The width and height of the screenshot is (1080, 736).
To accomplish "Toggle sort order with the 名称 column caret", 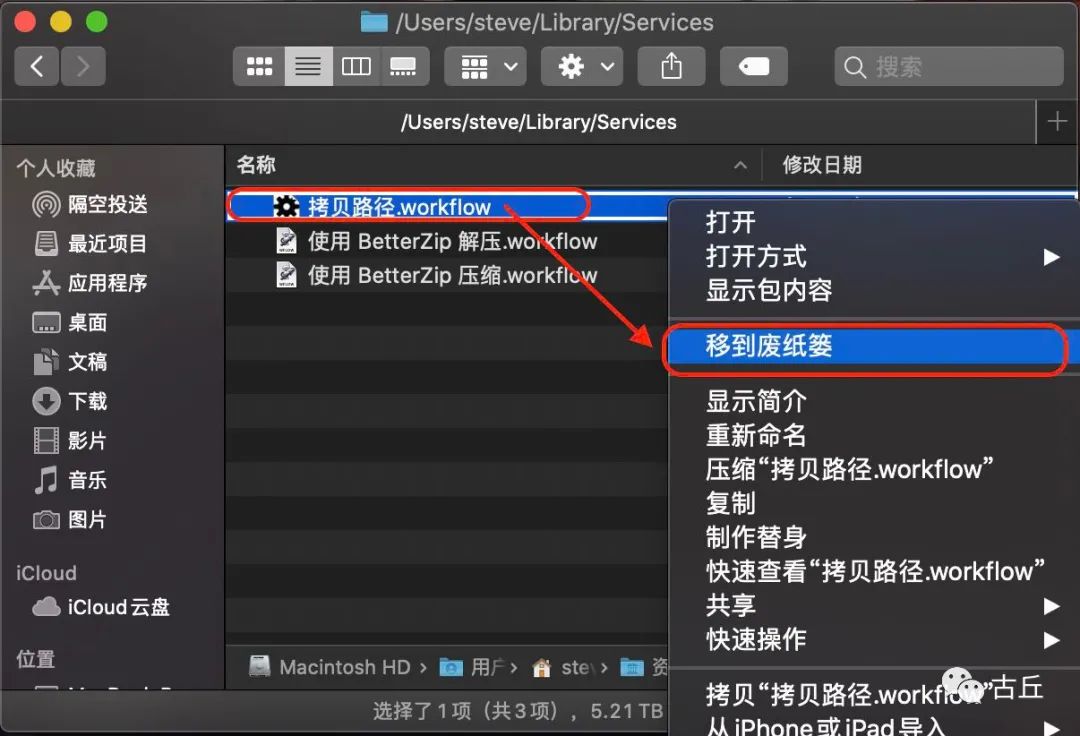I will [740, 165].
